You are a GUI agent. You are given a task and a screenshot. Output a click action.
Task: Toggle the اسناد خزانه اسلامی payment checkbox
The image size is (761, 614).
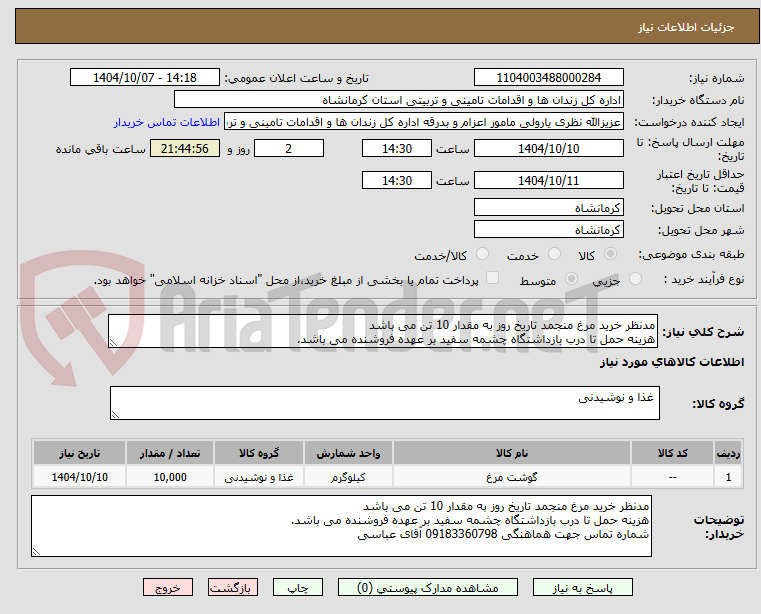pos(493,278)
